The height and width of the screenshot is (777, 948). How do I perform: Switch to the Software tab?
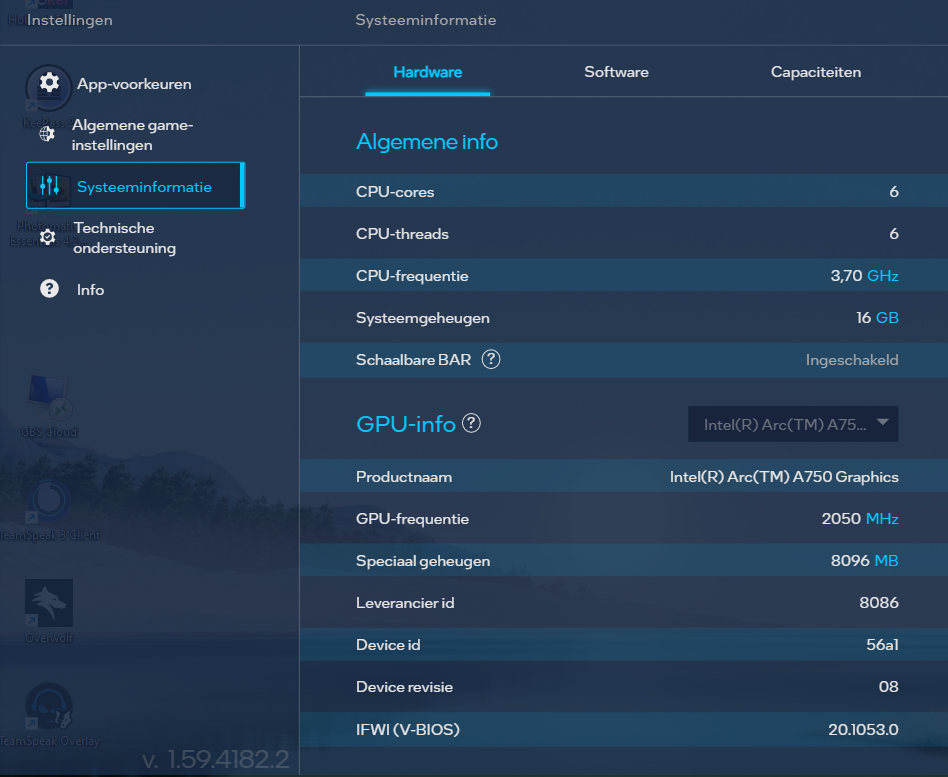616,72
